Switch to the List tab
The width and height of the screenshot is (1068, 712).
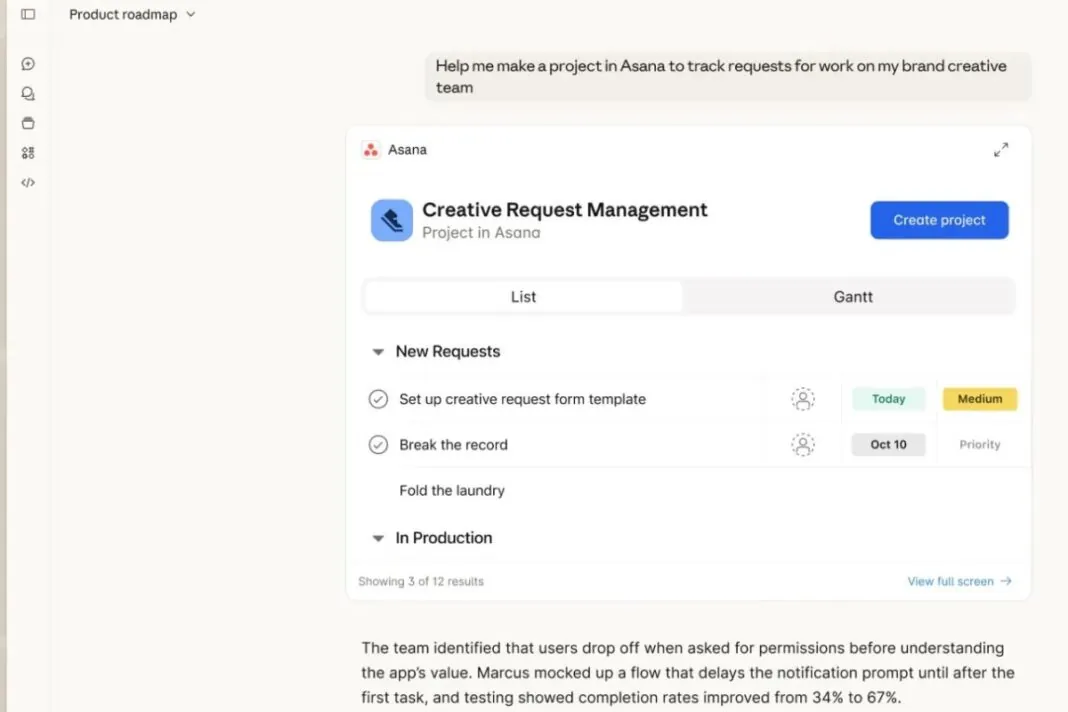523,297
